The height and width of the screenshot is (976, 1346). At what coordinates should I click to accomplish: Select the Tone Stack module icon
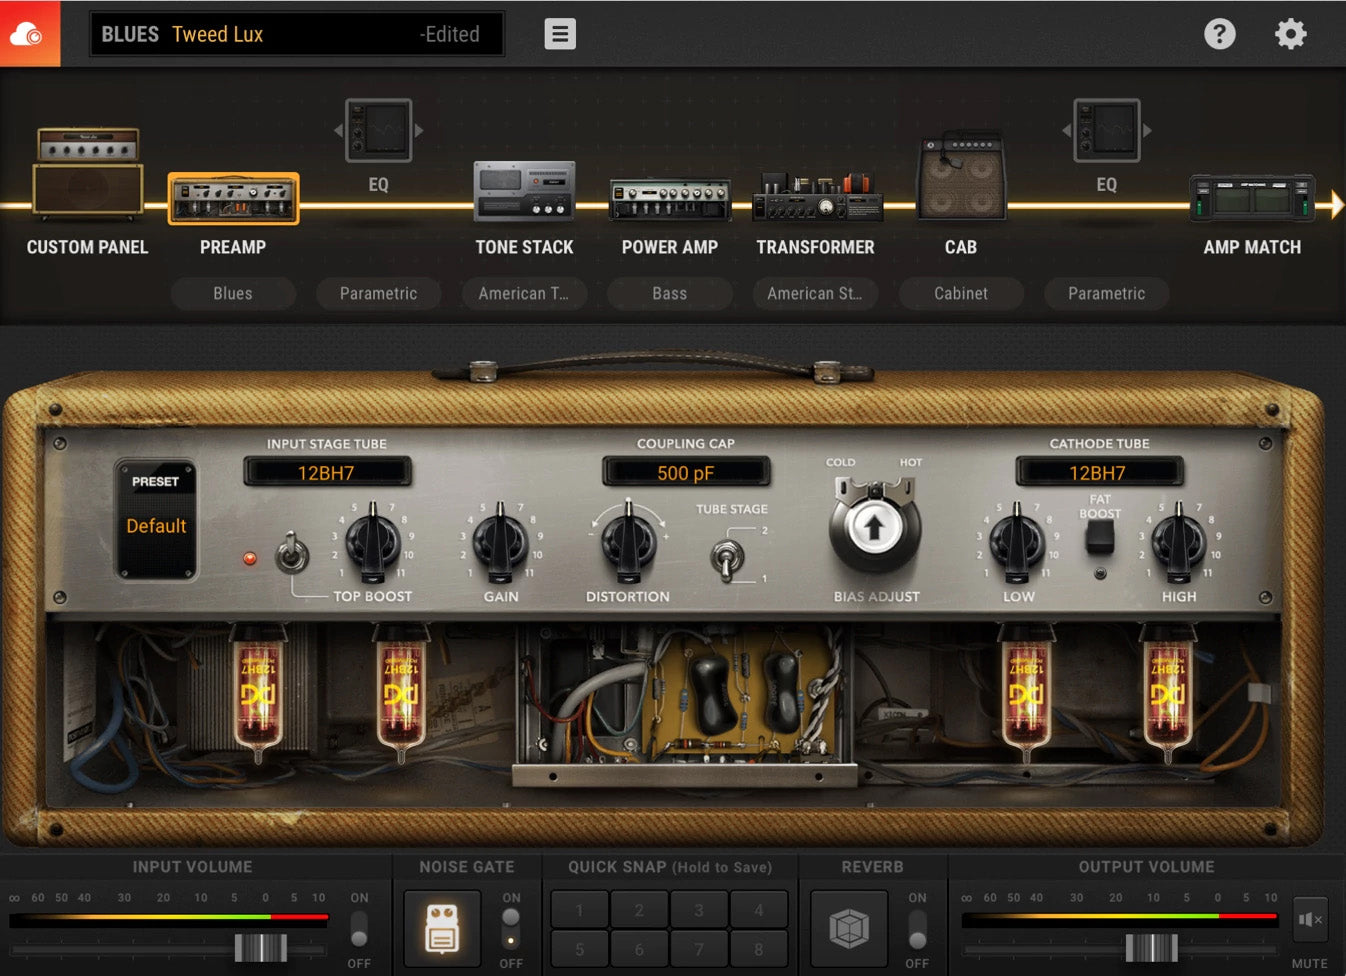point(524,191)
